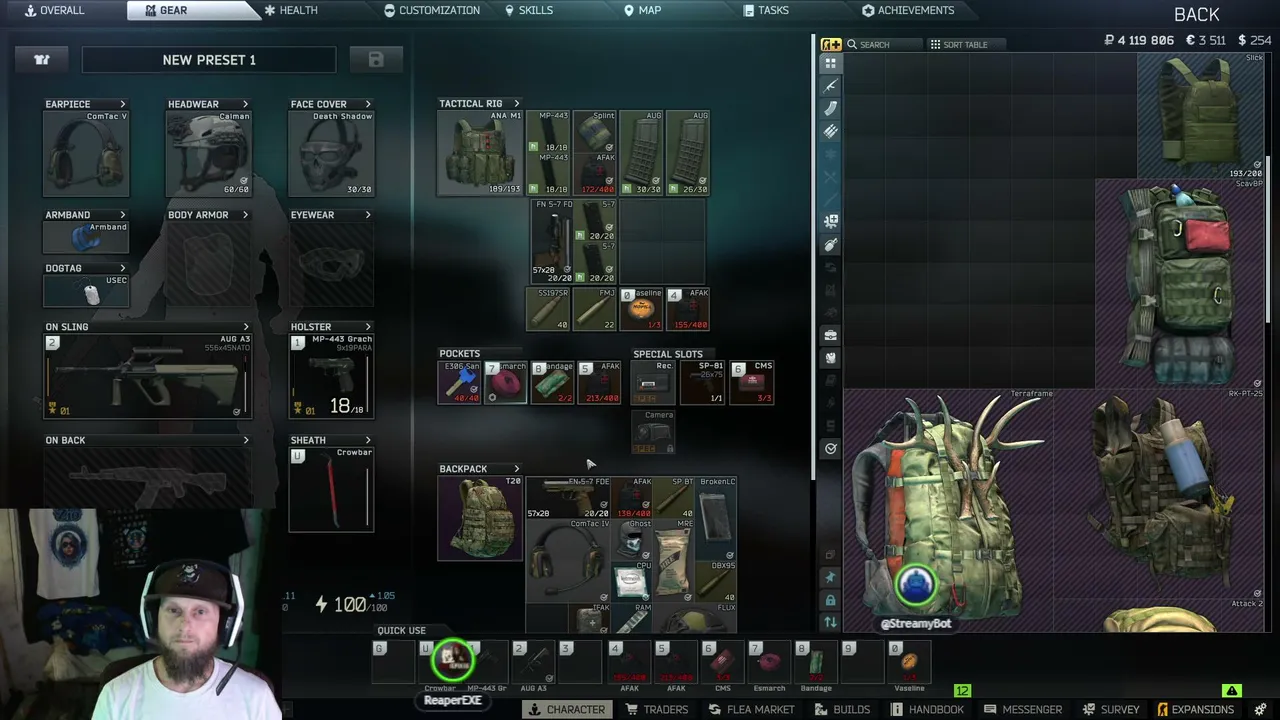Image resolution: width=1280 pixels, height=720 pixels.
Task: Select the Slick plate carrier in stash
Action: tap(1201, 115)
